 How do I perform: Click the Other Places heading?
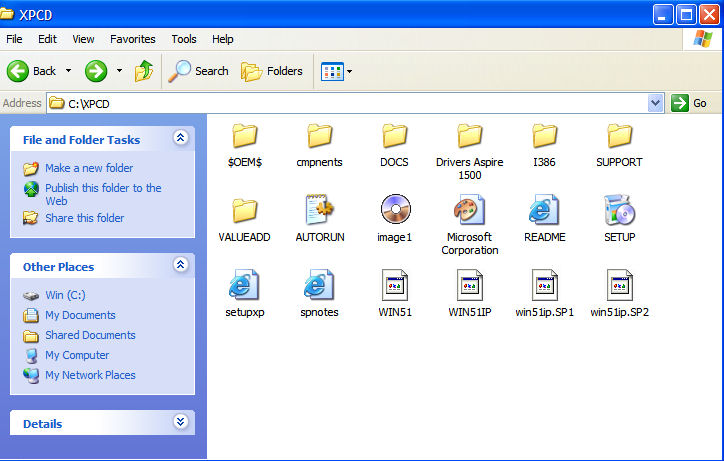(x=58, y=267)
